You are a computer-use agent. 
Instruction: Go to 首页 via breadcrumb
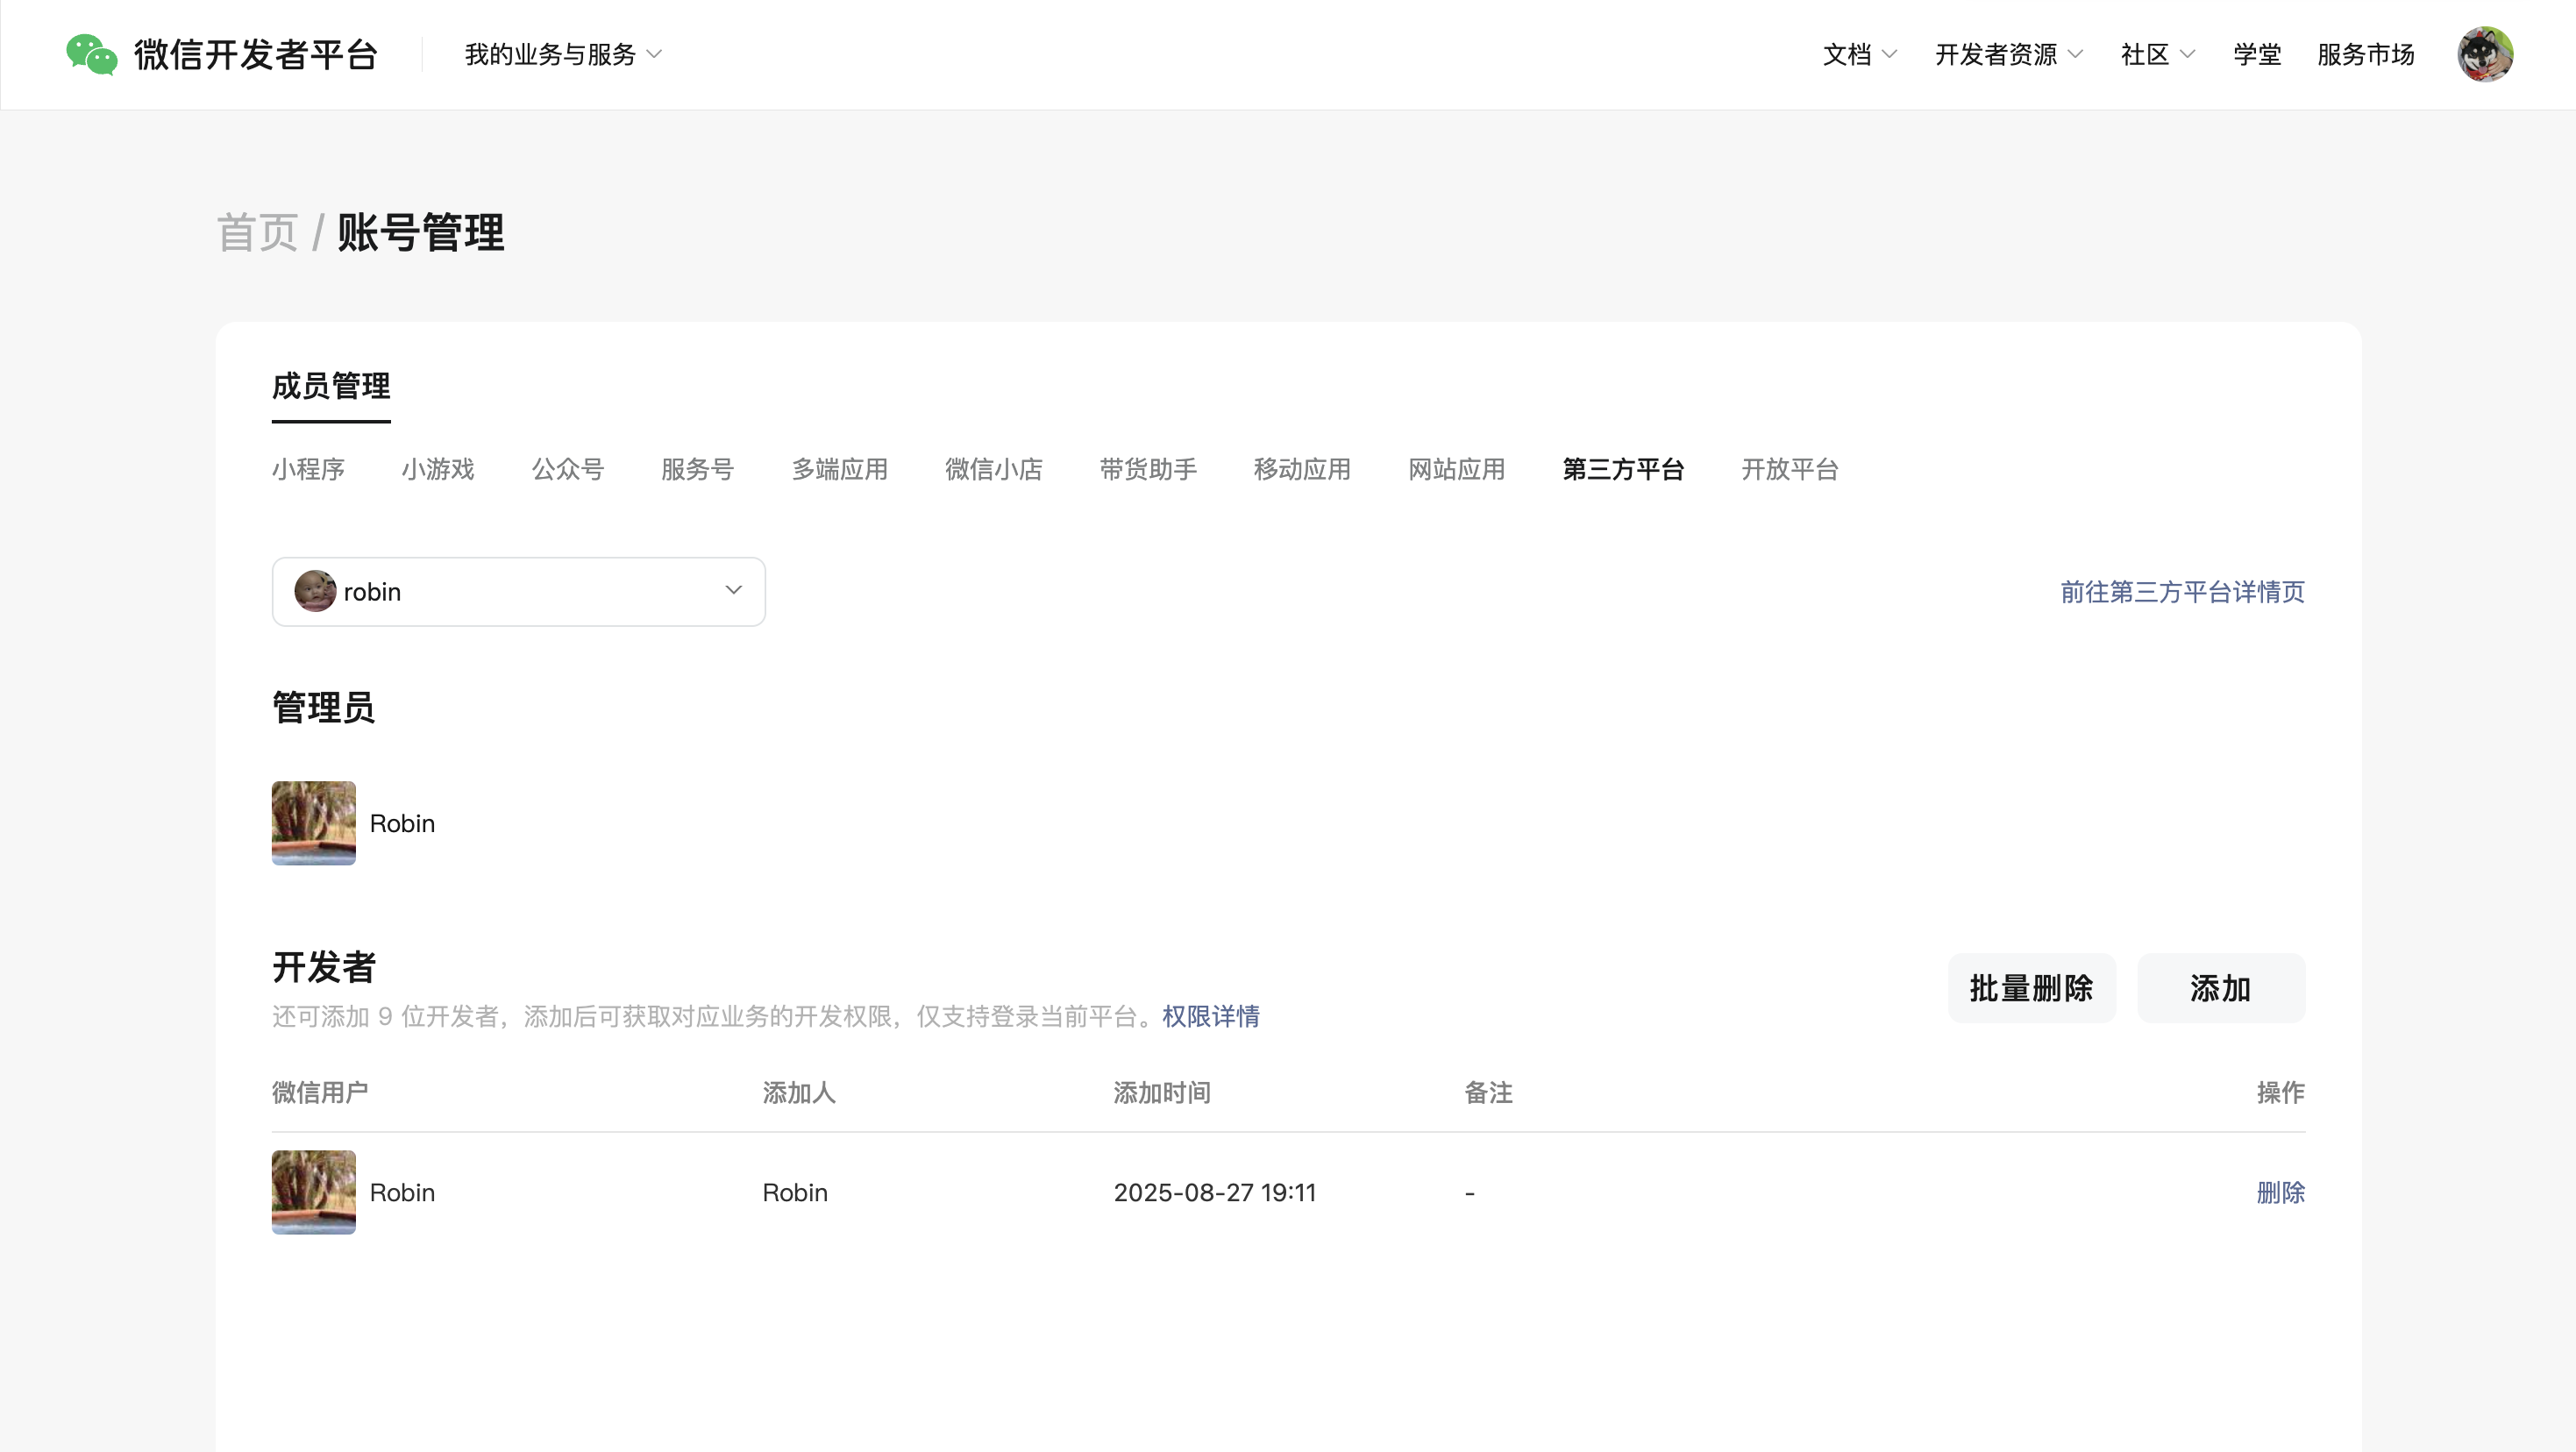257,232
